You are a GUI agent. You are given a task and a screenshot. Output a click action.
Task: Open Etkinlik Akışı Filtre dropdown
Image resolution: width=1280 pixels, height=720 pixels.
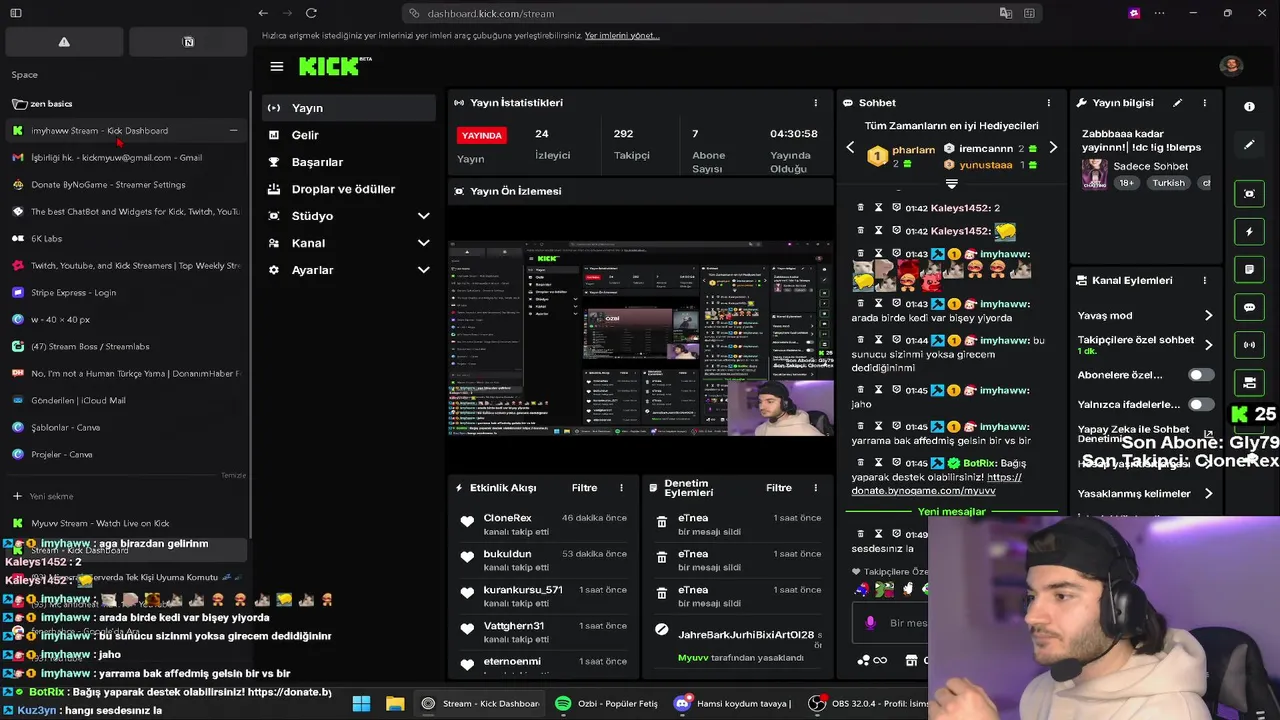pos(585,488)
